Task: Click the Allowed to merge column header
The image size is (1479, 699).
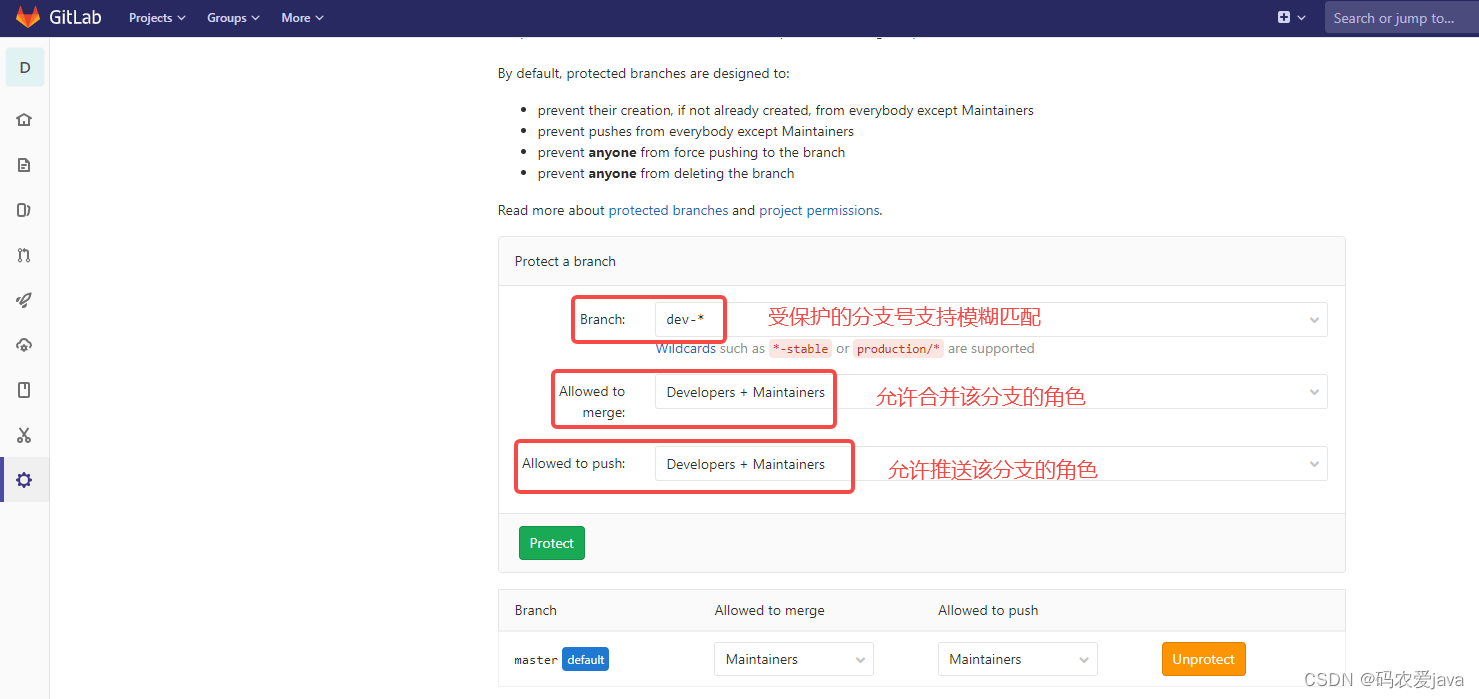Action: (769, 610)
